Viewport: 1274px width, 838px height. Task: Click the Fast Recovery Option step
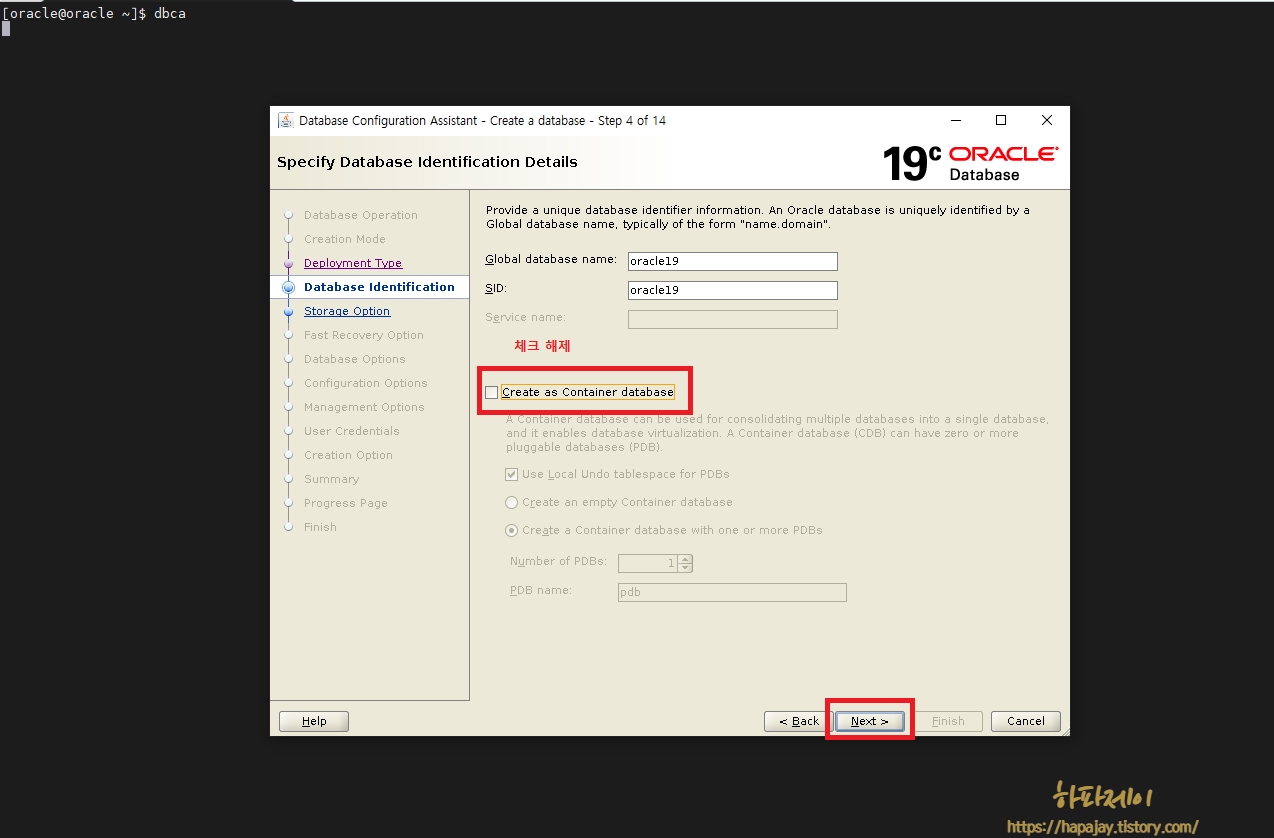coord(364,335)
